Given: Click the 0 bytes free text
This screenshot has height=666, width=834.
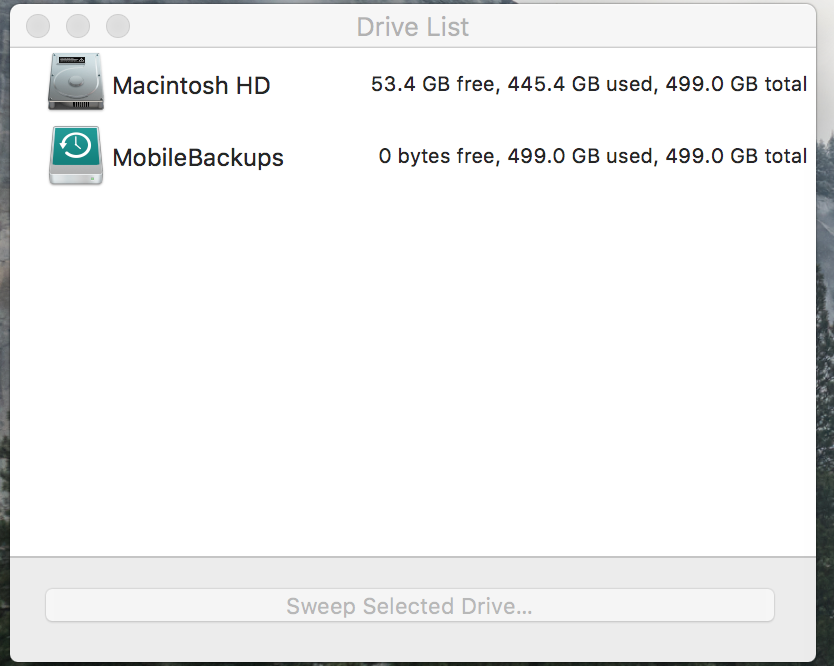Looking at the screenshot, I should pyautogui.click(x=436, y=156).
